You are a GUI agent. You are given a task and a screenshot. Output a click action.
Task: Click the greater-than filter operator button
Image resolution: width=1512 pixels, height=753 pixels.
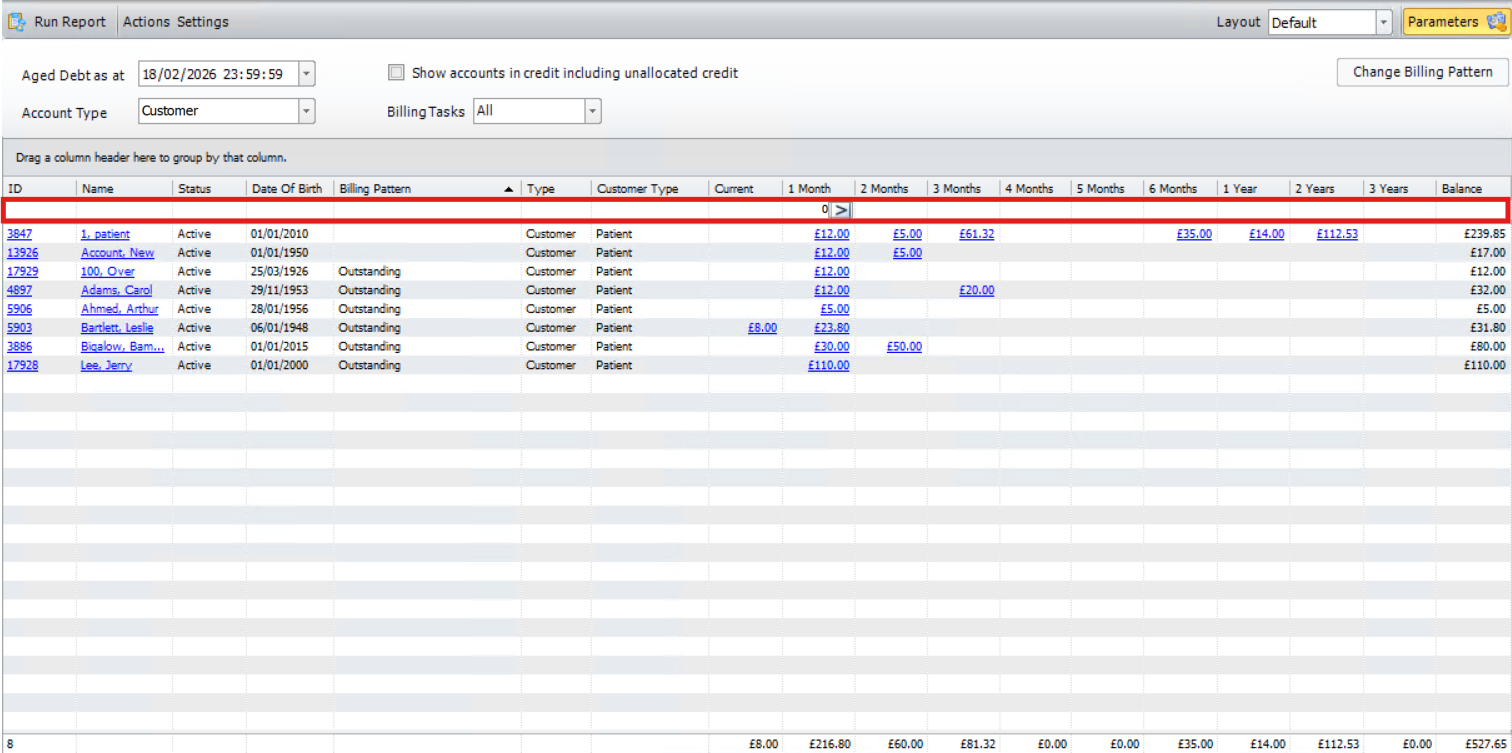point(841,210)
